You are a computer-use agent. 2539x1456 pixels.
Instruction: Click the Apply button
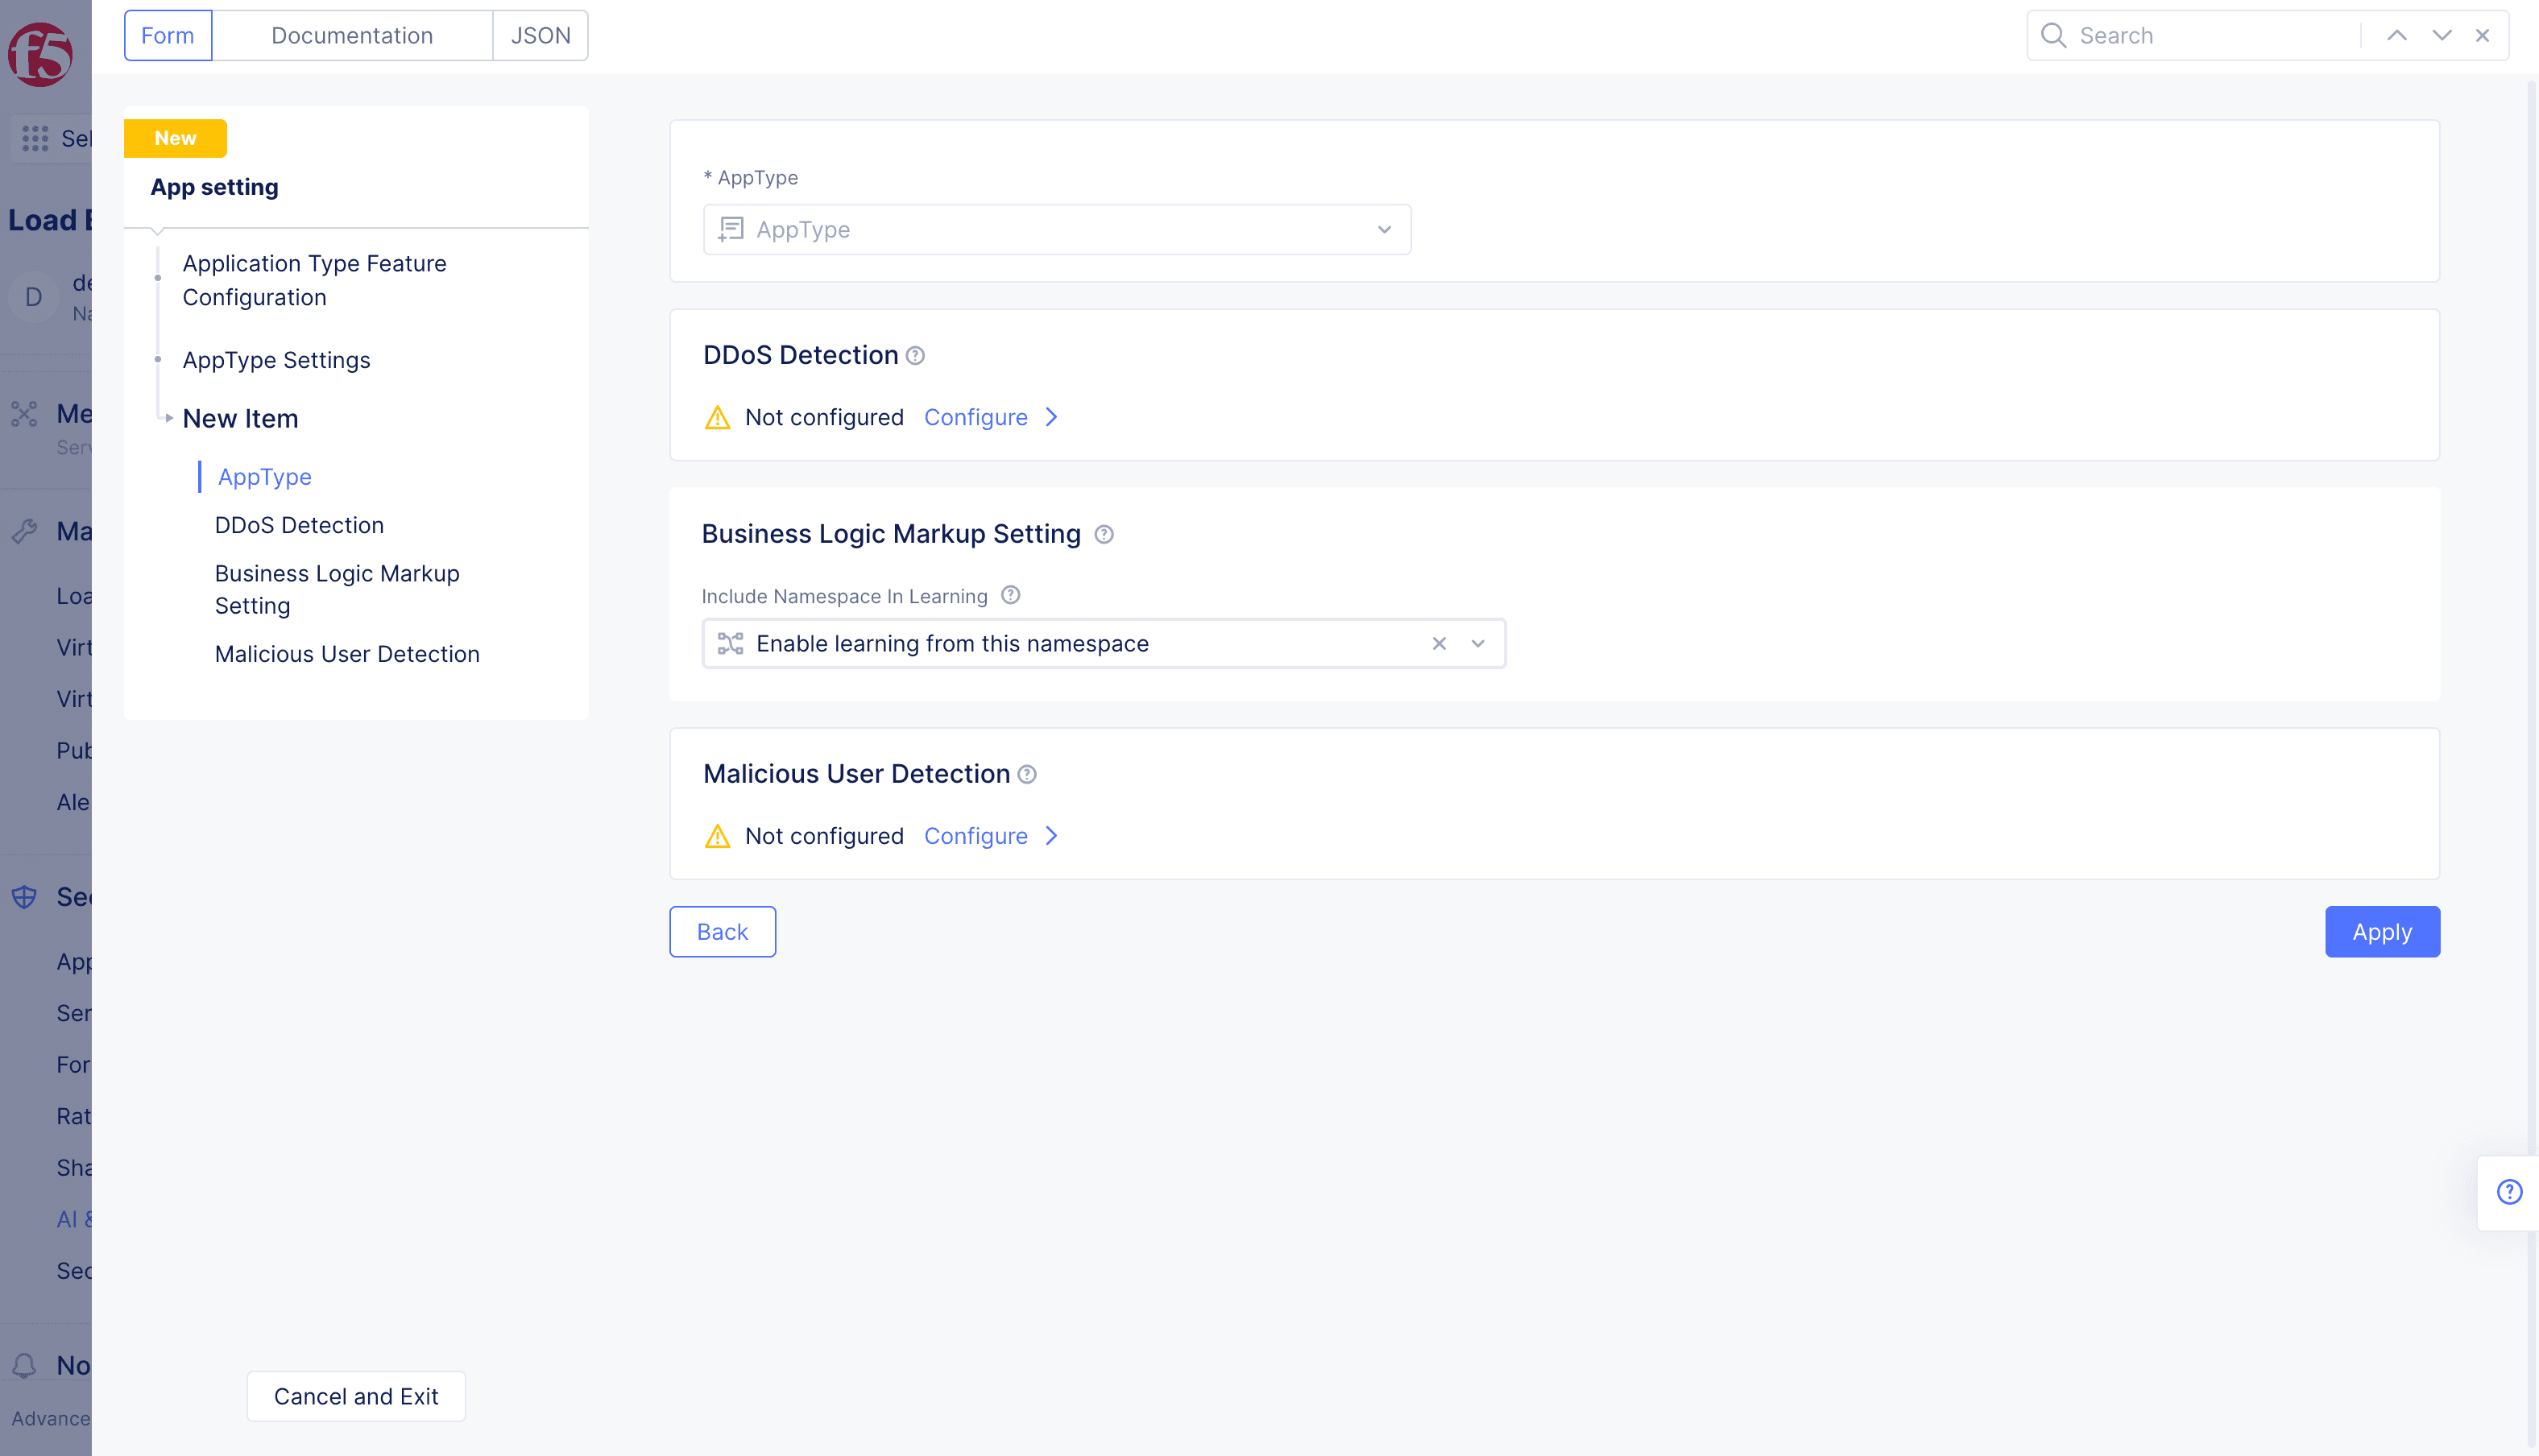pos(2382,931)
